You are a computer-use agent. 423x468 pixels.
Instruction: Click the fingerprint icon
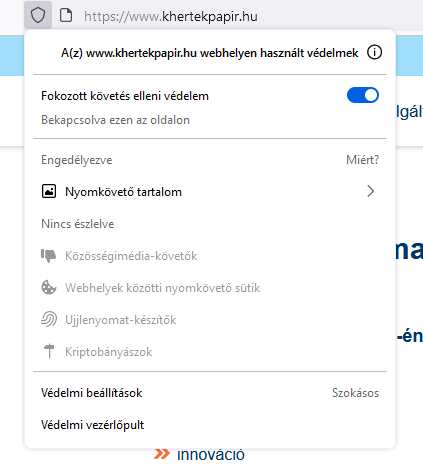49,319
